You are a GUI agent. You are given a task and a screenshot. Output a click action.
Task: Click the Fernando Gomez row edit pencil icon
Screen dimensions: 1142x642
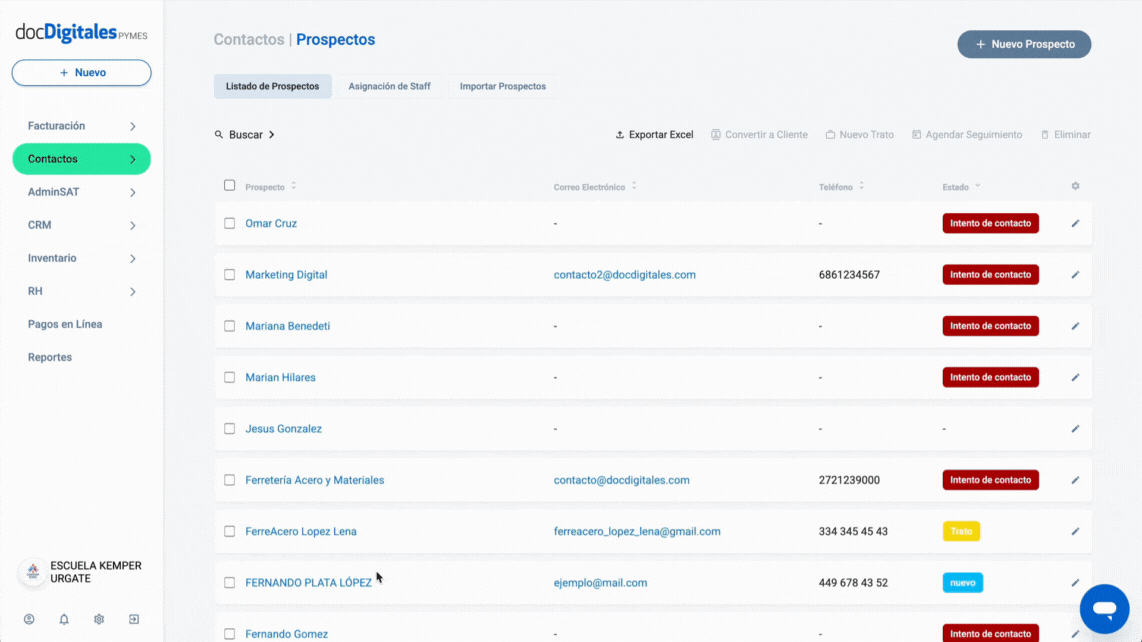click(x=1076, y=634)
